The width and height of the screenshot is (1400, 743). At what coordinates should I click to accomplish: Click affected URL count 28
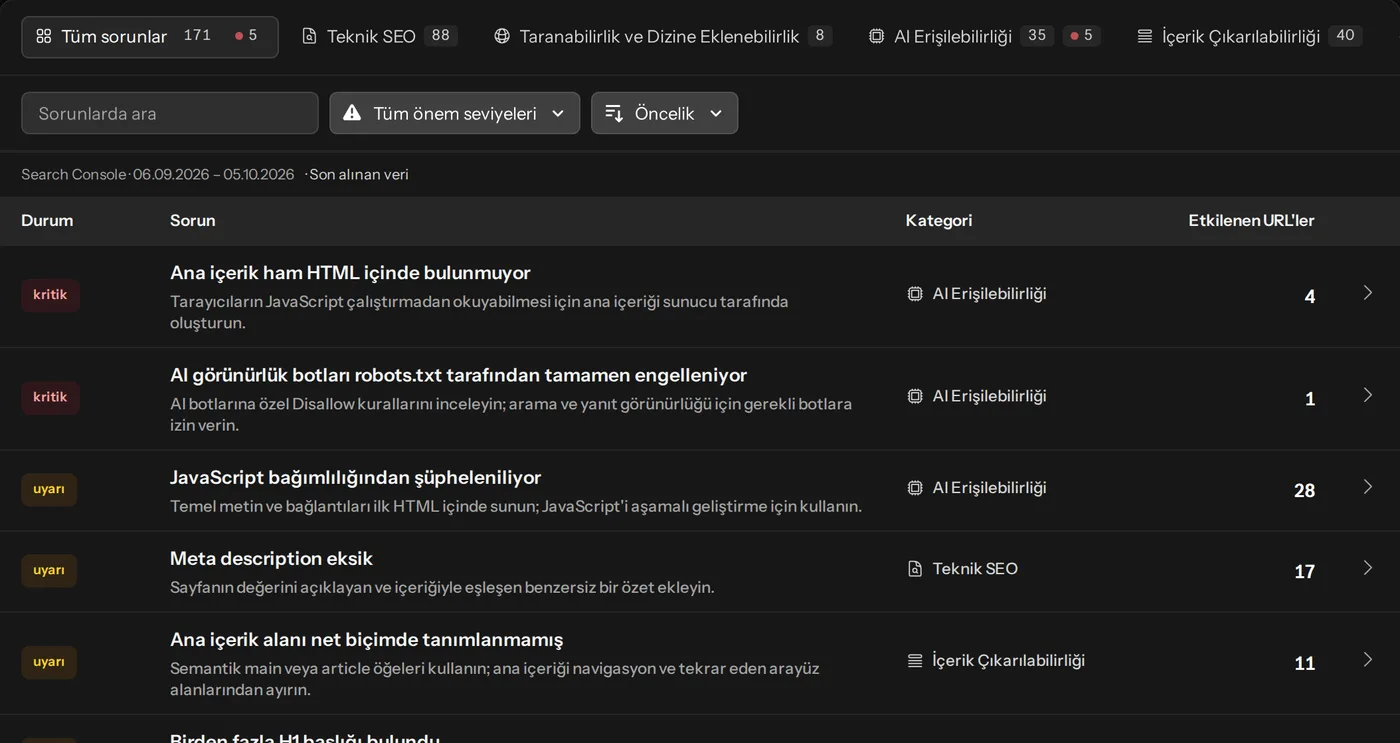(1304, 490)
